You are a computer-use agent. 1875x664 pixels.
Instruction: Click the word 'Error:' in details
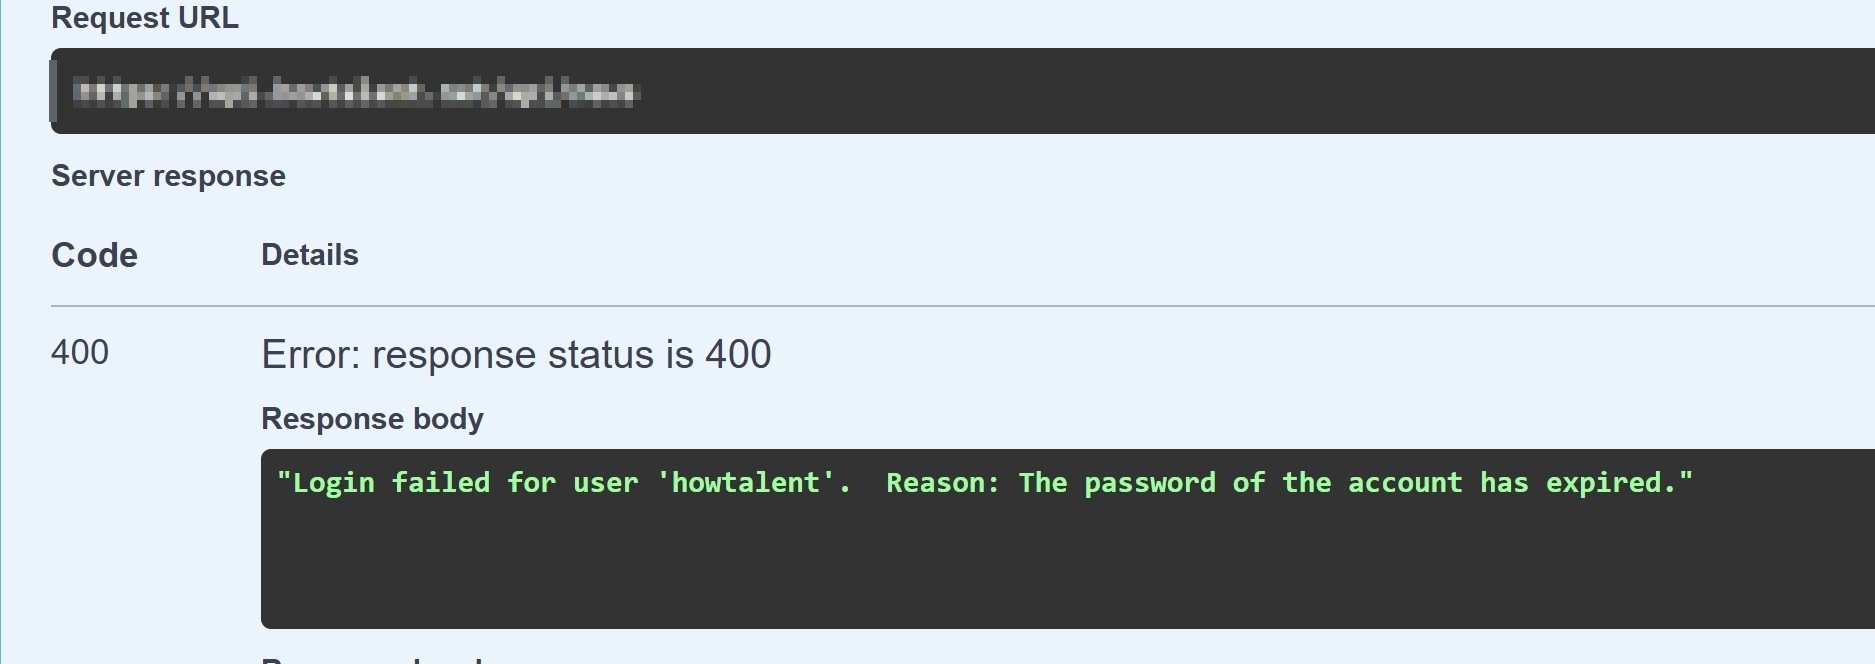(x=311, y=354)
